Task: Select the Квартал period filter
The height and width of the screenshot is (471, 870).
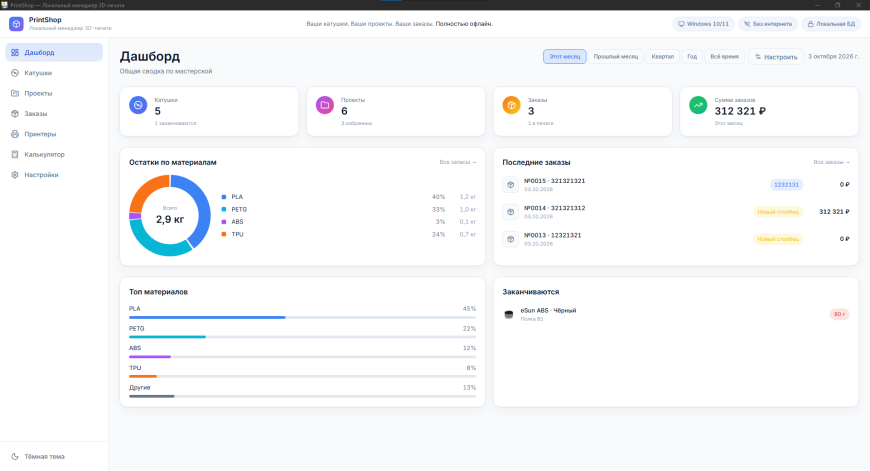Action: pos(662,57)
